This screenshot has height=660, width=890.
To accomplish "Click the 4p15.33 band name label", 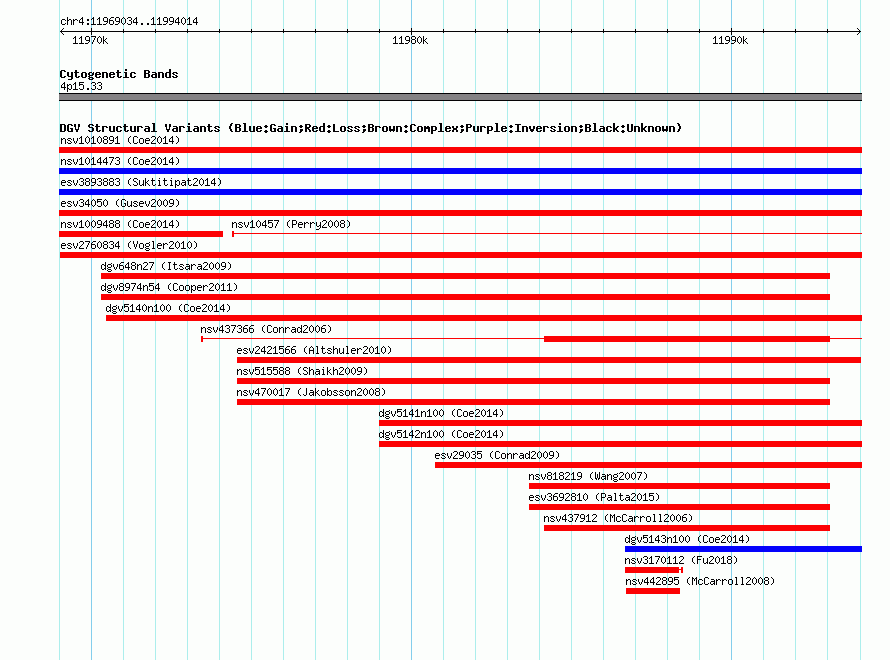I will [81, 86].
